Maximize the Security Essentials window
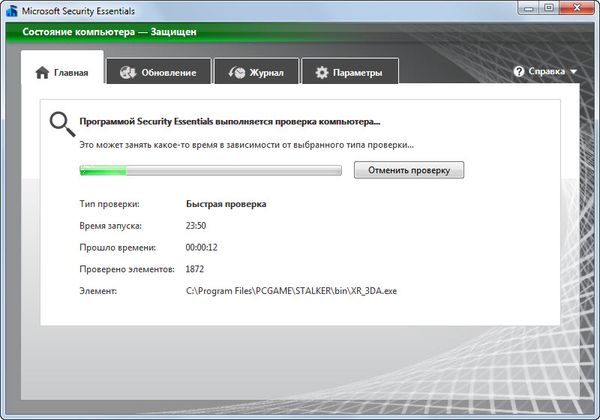This screenshot has width=600, height=420. click(549, 8)
